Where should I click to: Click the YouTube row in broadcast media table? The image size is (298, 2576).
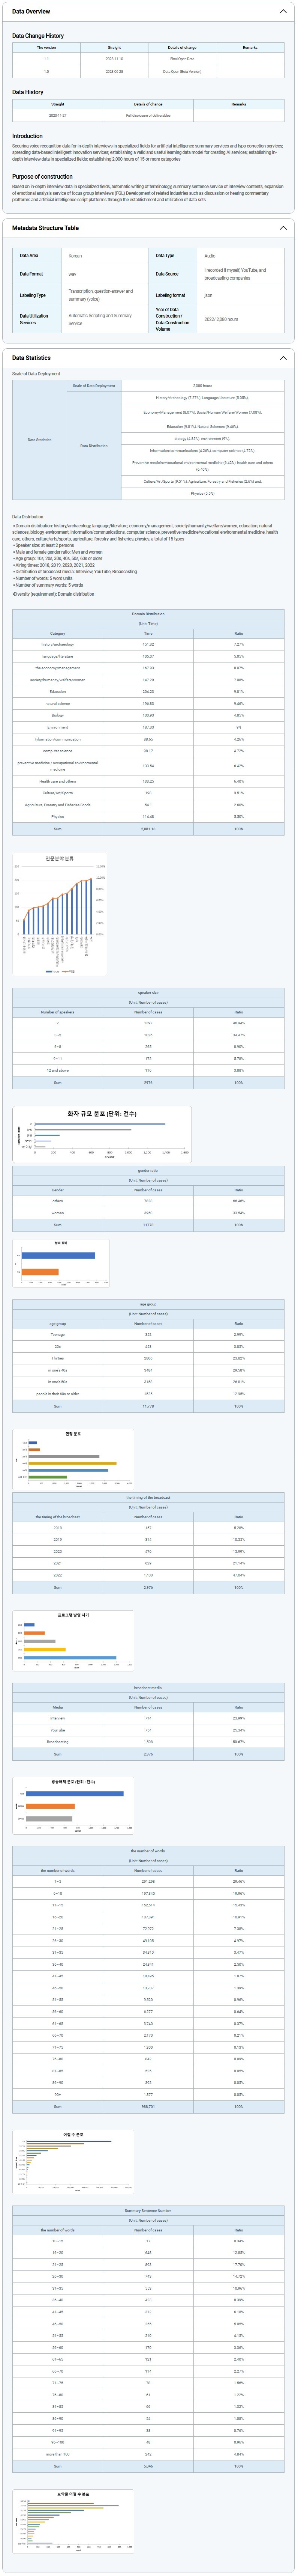pos(148,1730)
